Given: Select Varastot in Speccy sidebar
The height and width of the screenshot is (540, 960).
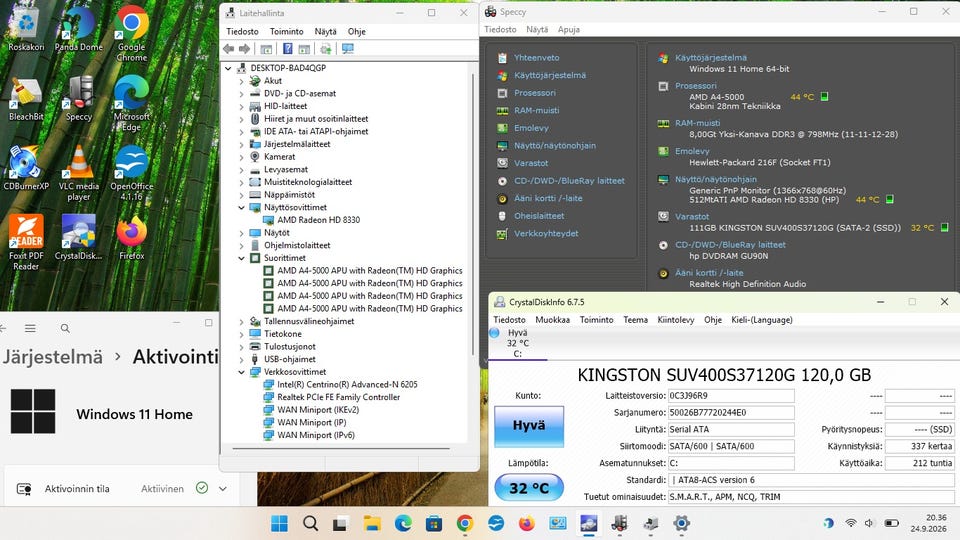Looking at the screenshot, I should [x=531, y=163].
